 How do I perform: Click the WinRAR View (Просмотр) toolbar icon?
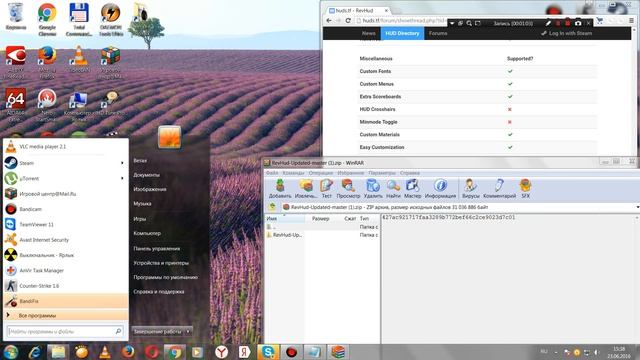point(348,189)
